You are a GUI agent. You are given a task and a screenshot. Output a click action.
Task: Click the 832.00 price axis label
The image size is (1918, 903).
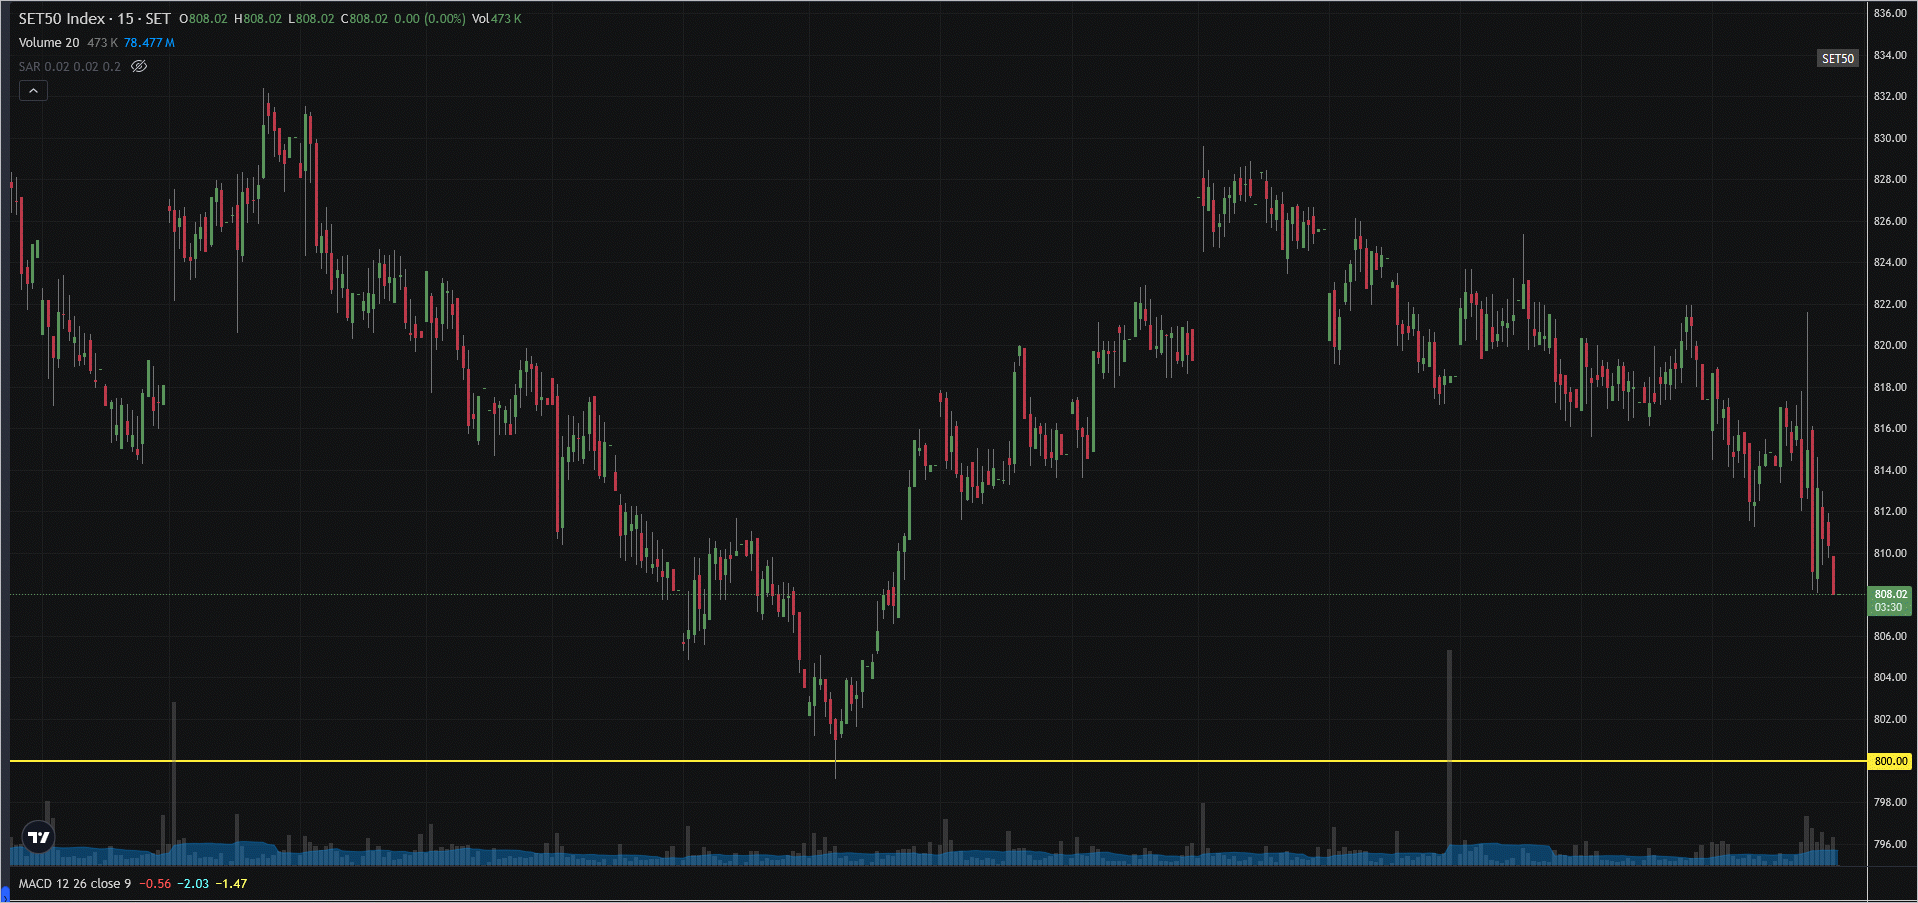(1890, 97)
